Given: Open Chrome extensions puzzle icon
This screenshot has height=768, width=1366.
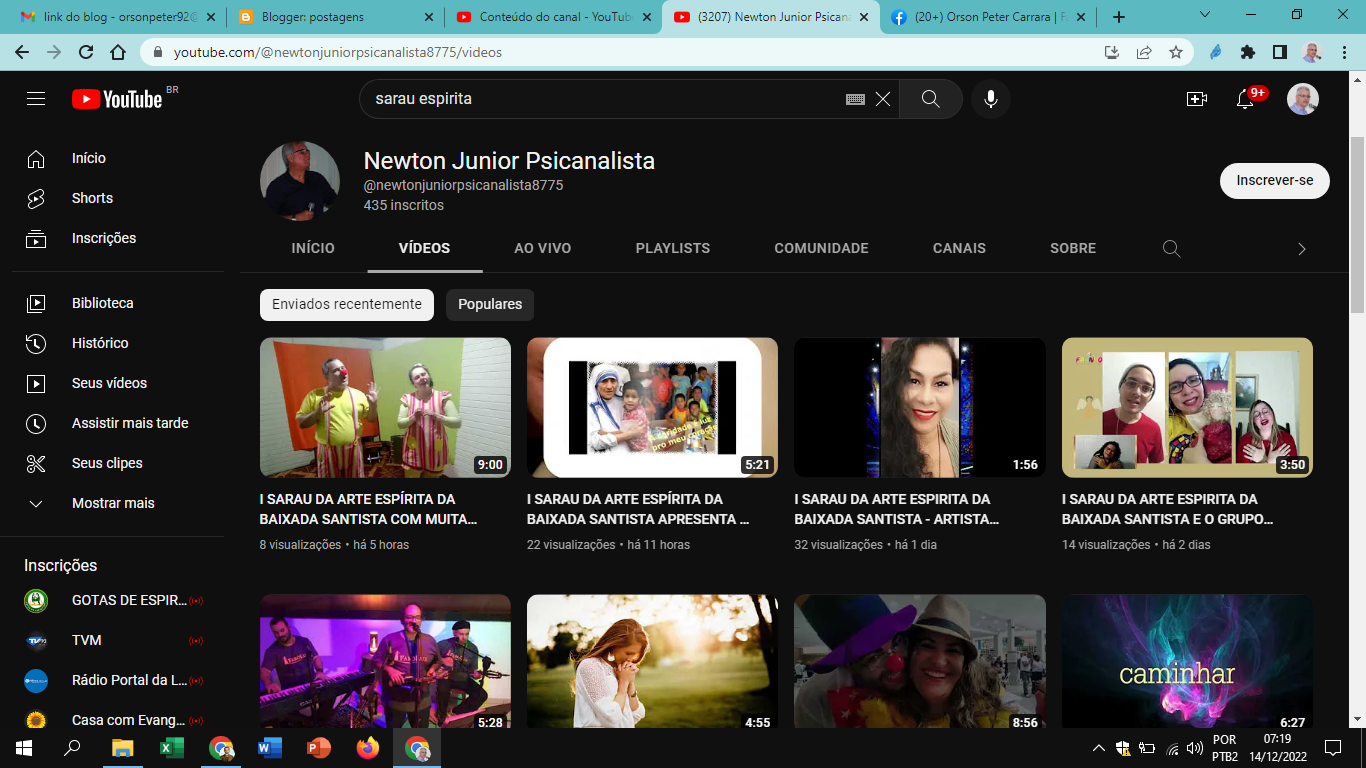Looking at the screenshot, I should click(1248, 52).
